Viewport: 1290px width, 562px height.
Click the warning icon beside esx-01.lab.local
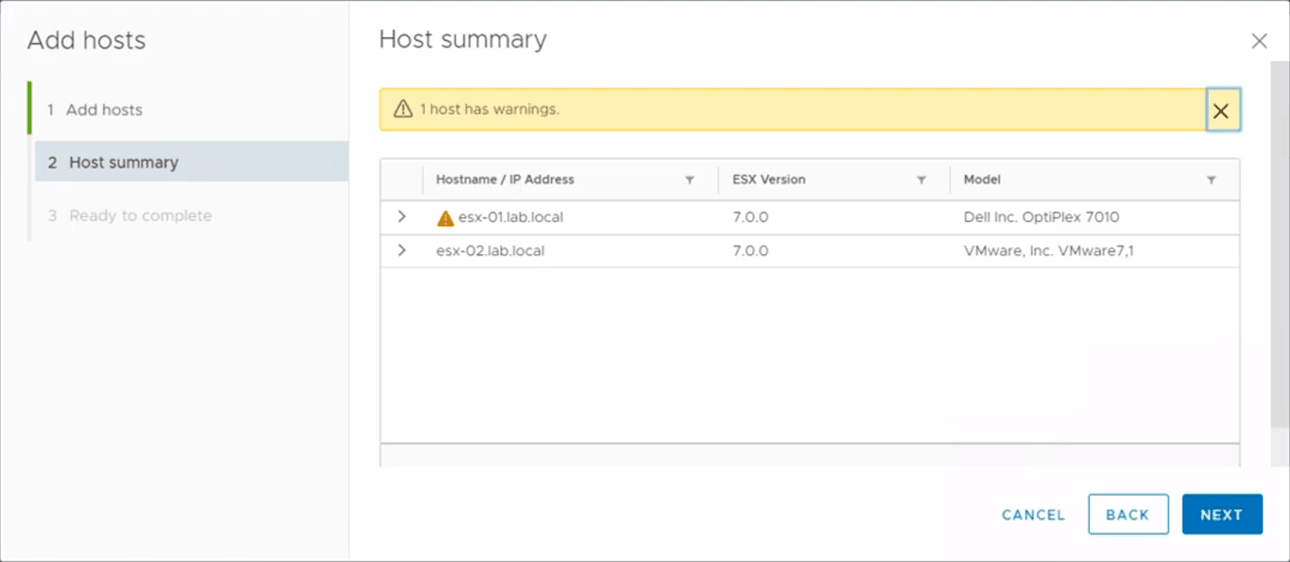445,218
